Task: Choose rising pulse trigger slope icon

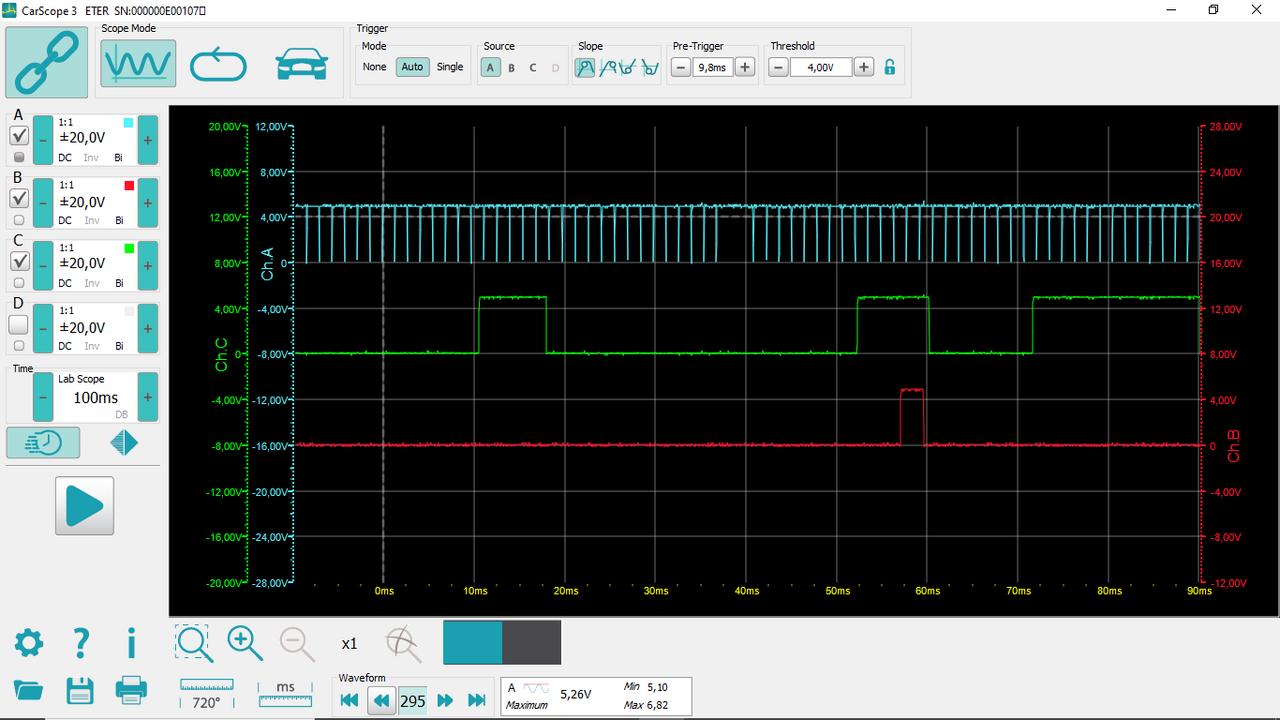Action: (x=628, y=68)
